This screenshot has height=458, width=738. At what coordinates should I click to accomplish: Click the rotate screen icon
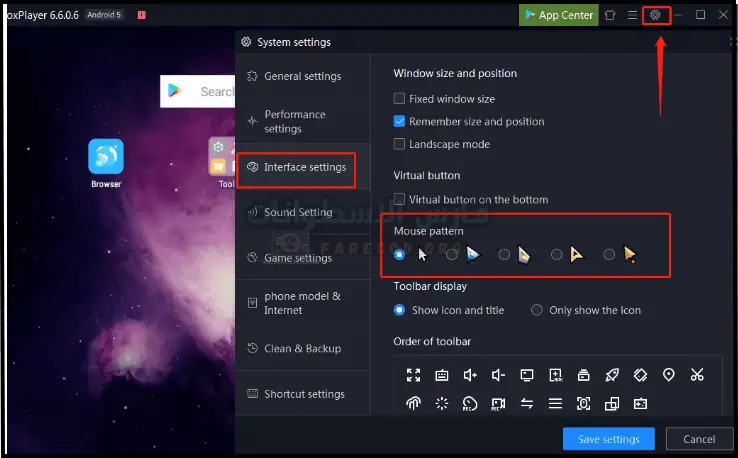(640, 376)
